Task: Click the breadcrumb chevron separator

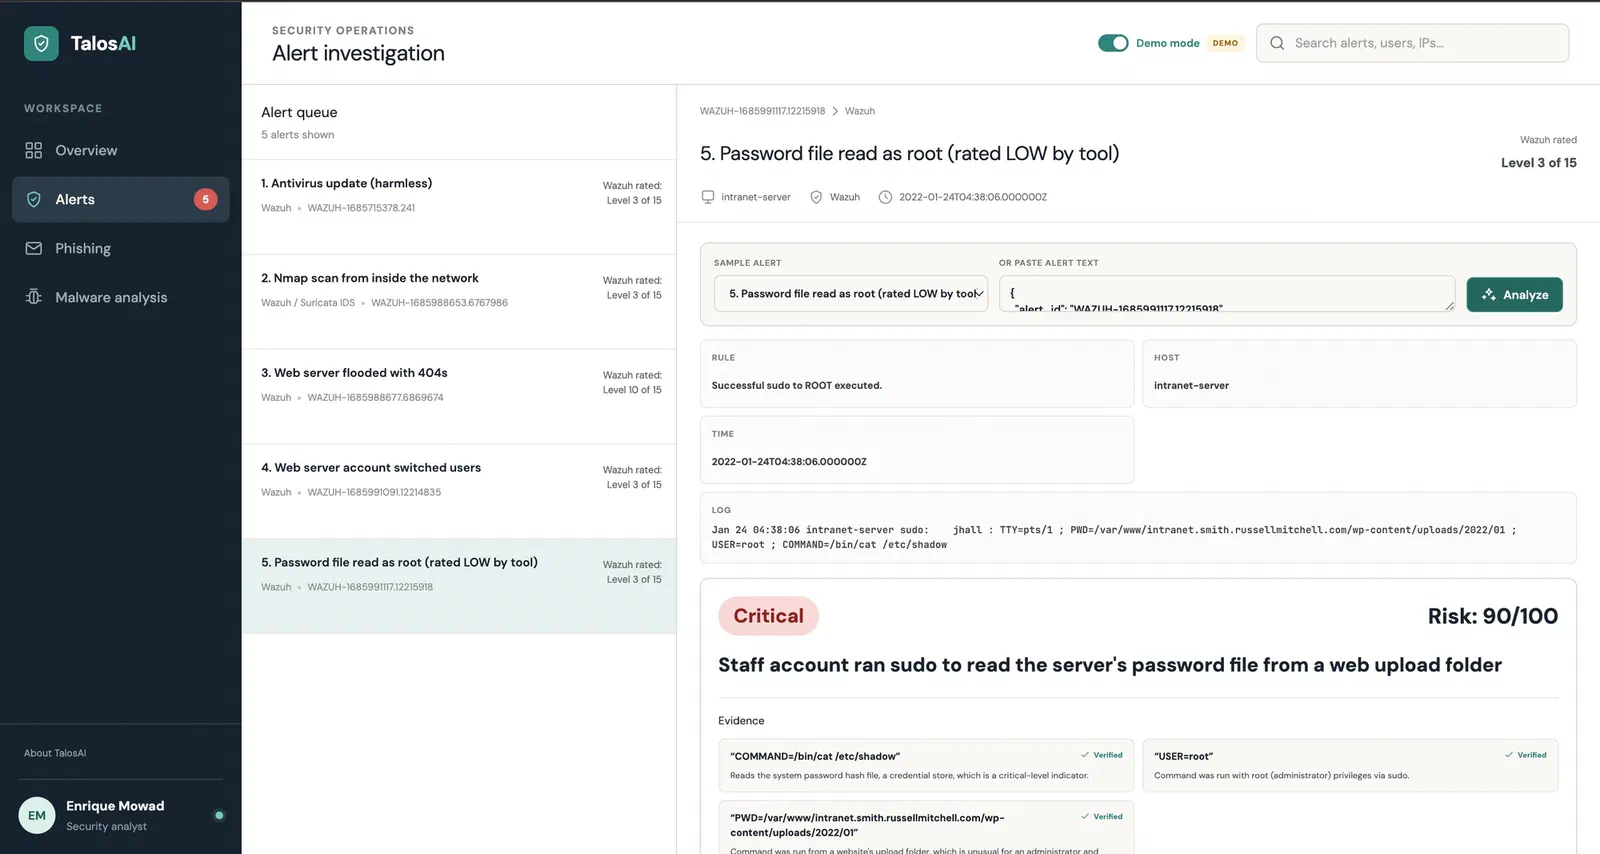Action: 835,111
